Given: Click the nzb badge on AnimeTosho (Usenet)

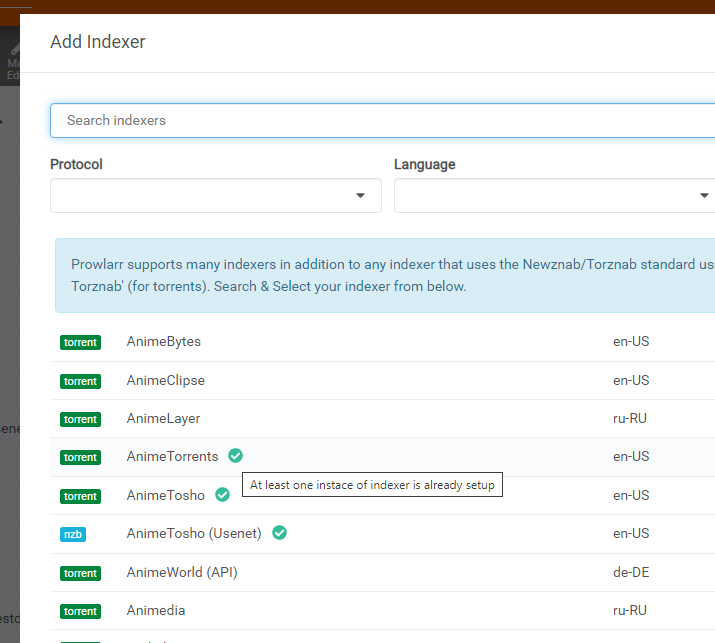Looking at the screenshot, I should [x=73, y=534].
